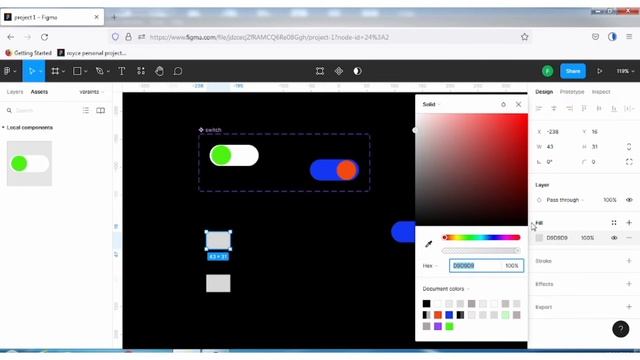
Task: Click the Present play icon
Action: [x=599, y=71]
